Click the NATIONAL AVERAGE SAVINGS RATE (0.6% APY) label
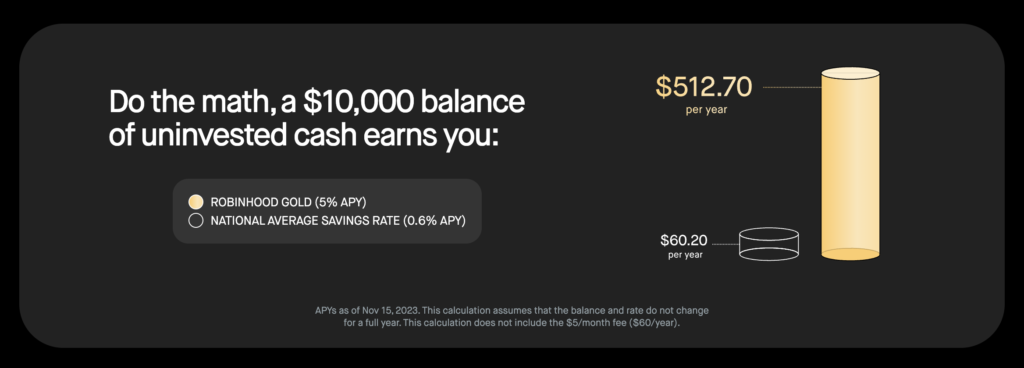The width and height of the screenshot is (1024, 368). (x=338, y=221)
